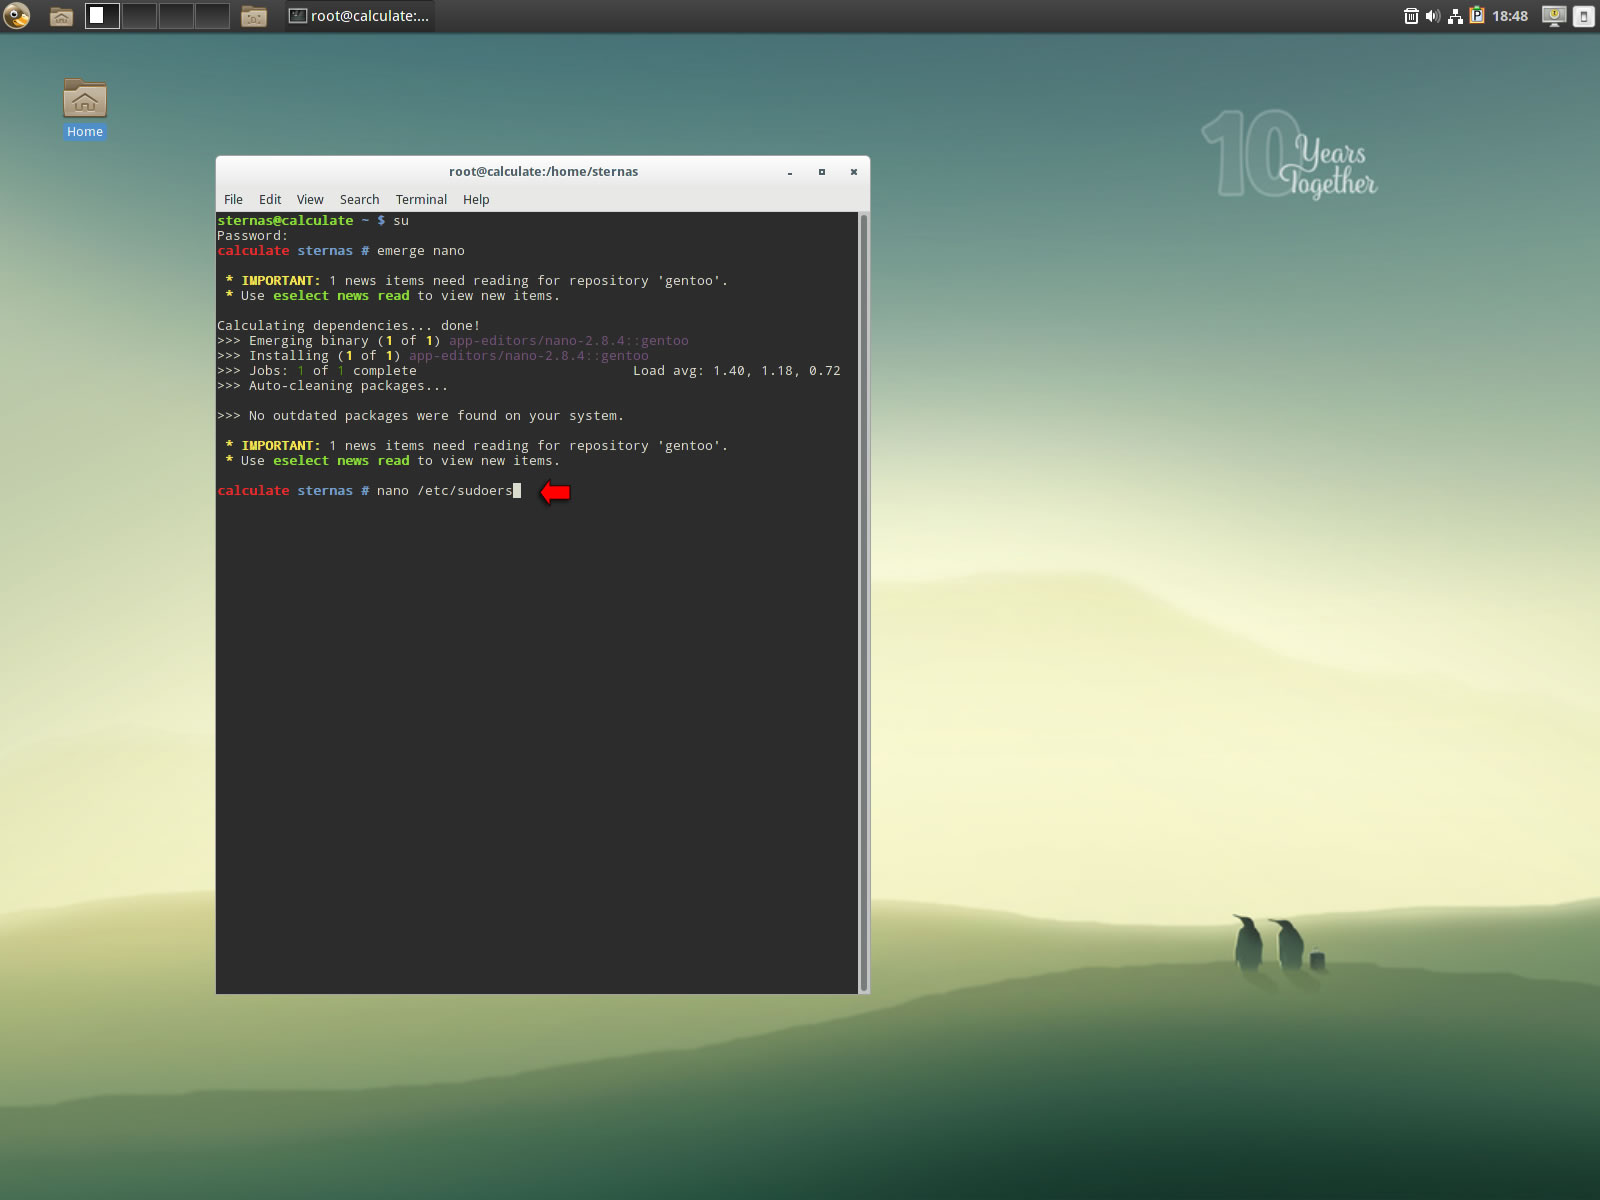Open the volume control in tray

pos(1433,16)
